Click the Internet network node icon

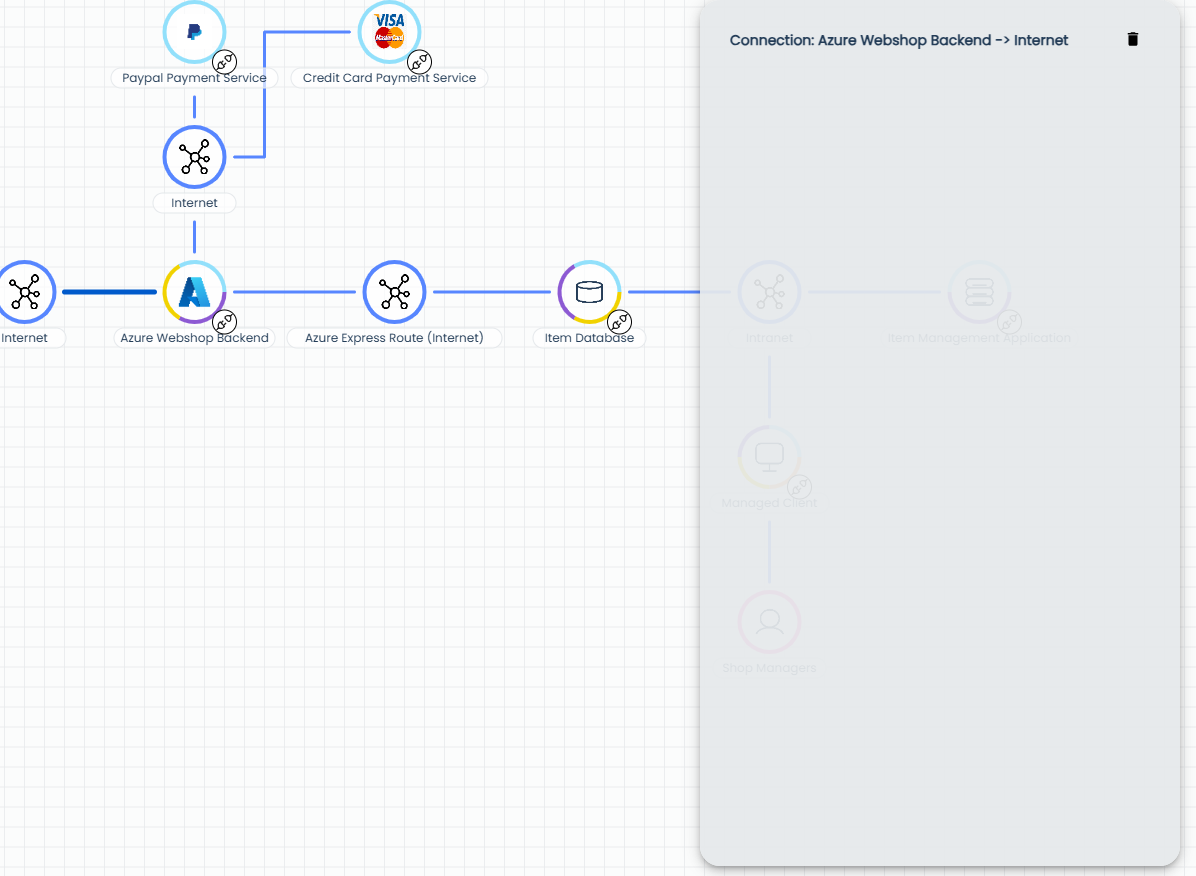point(194,157)
